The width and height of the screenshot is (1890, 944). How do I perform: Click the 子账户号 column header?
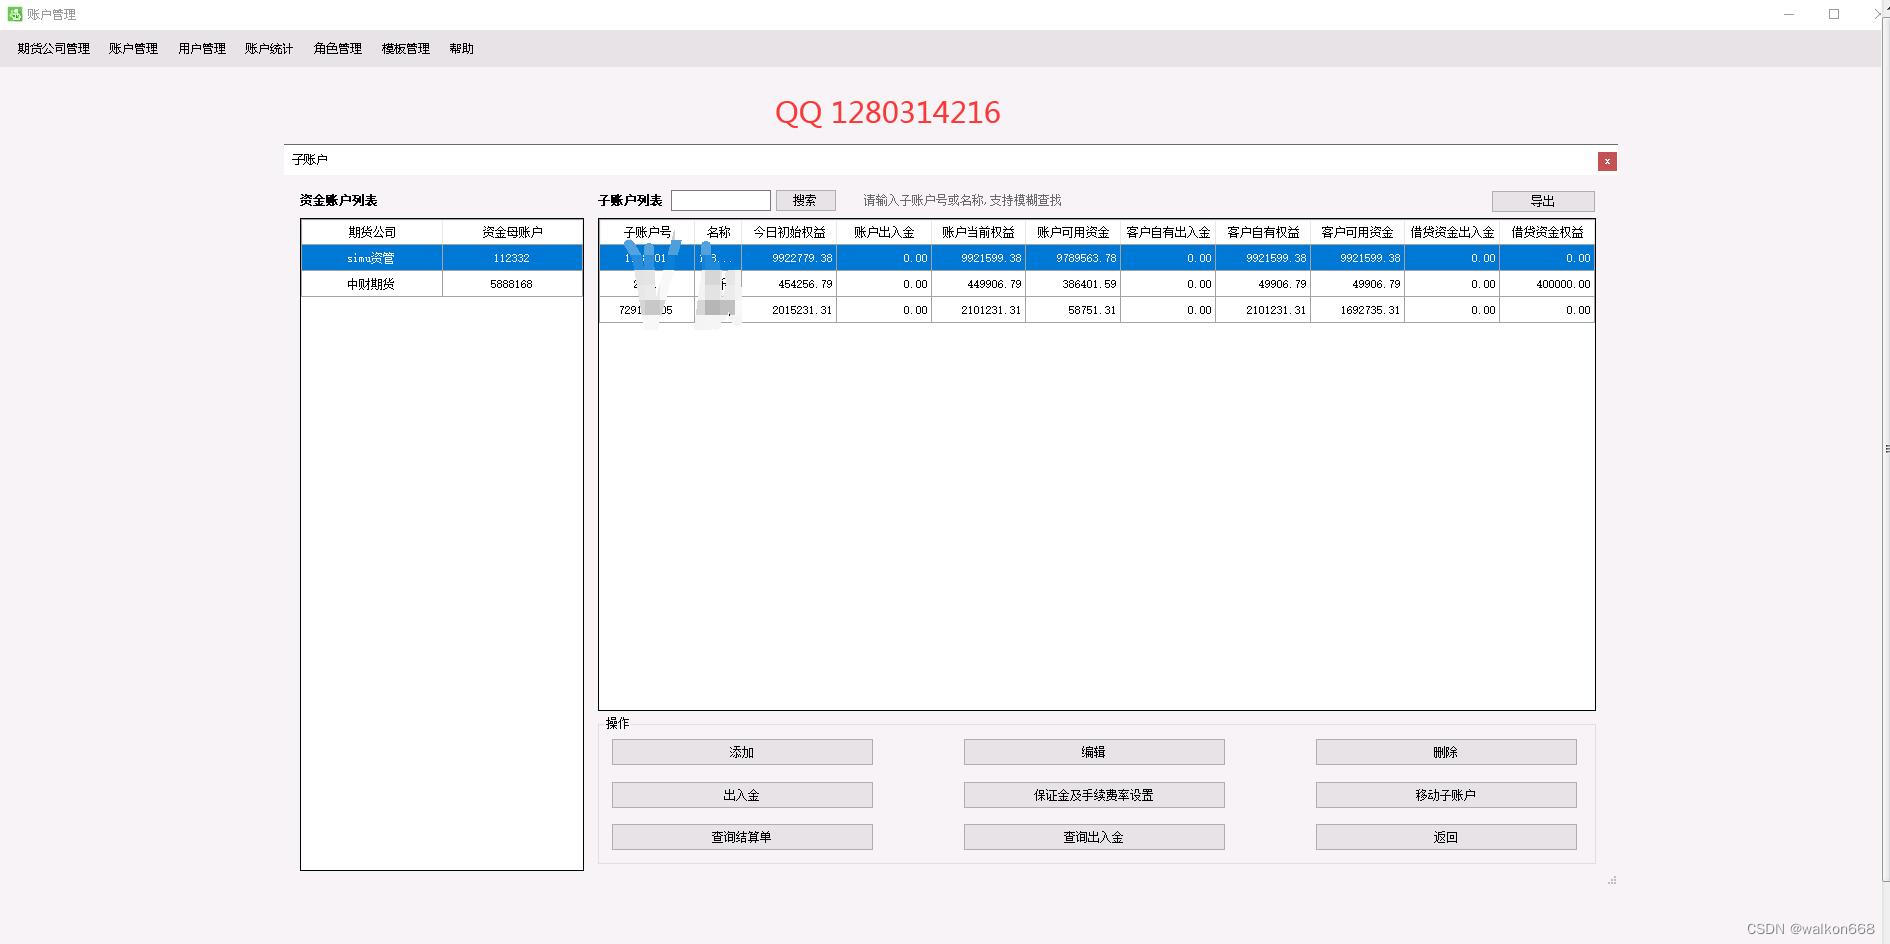647,232
